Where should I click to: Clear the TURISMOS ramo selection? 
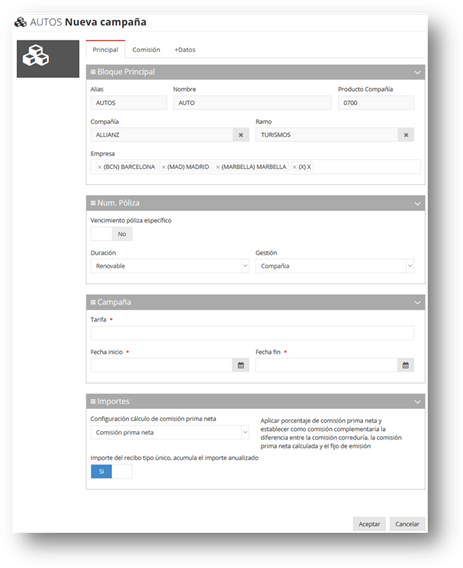(406, 135)
